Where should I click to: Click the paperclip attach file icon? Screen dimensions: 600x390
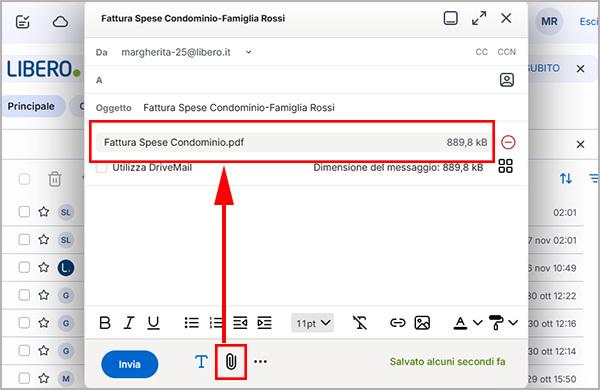(x=231, y=362)
